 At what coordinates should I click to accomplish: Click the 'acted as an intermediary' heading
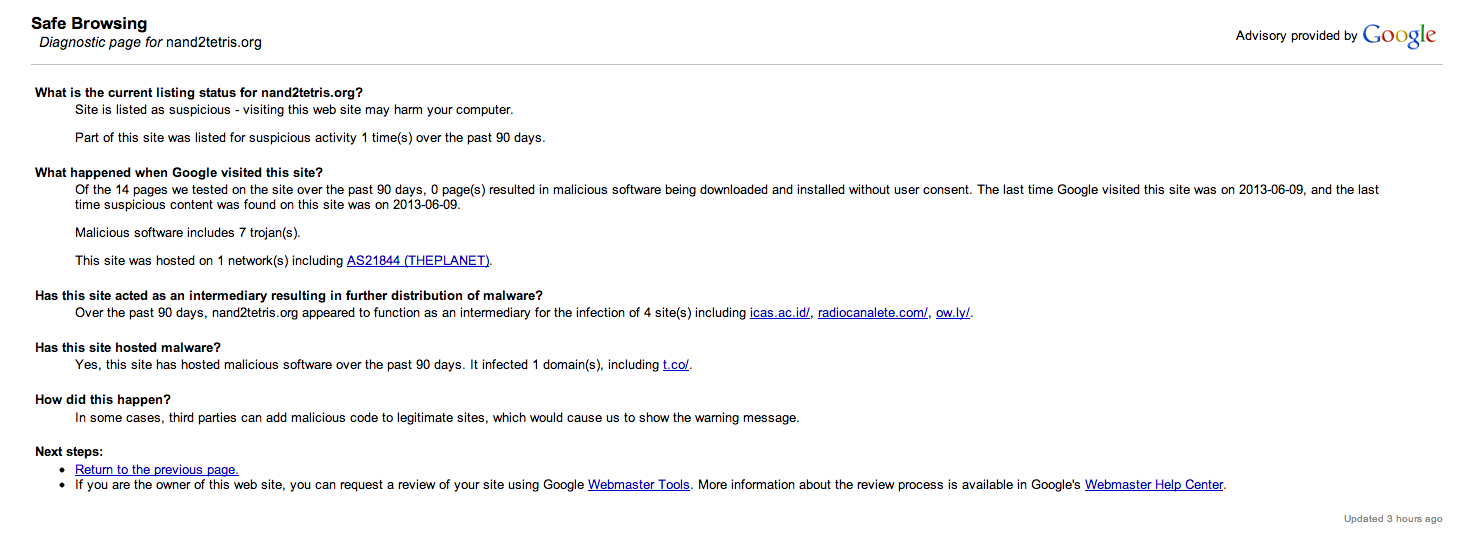[288, 296]
